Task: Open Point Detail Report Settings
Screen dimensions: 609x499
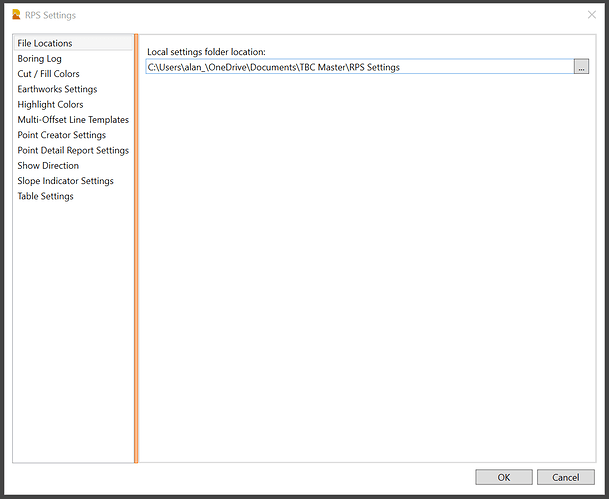Action: click(73, 150)
